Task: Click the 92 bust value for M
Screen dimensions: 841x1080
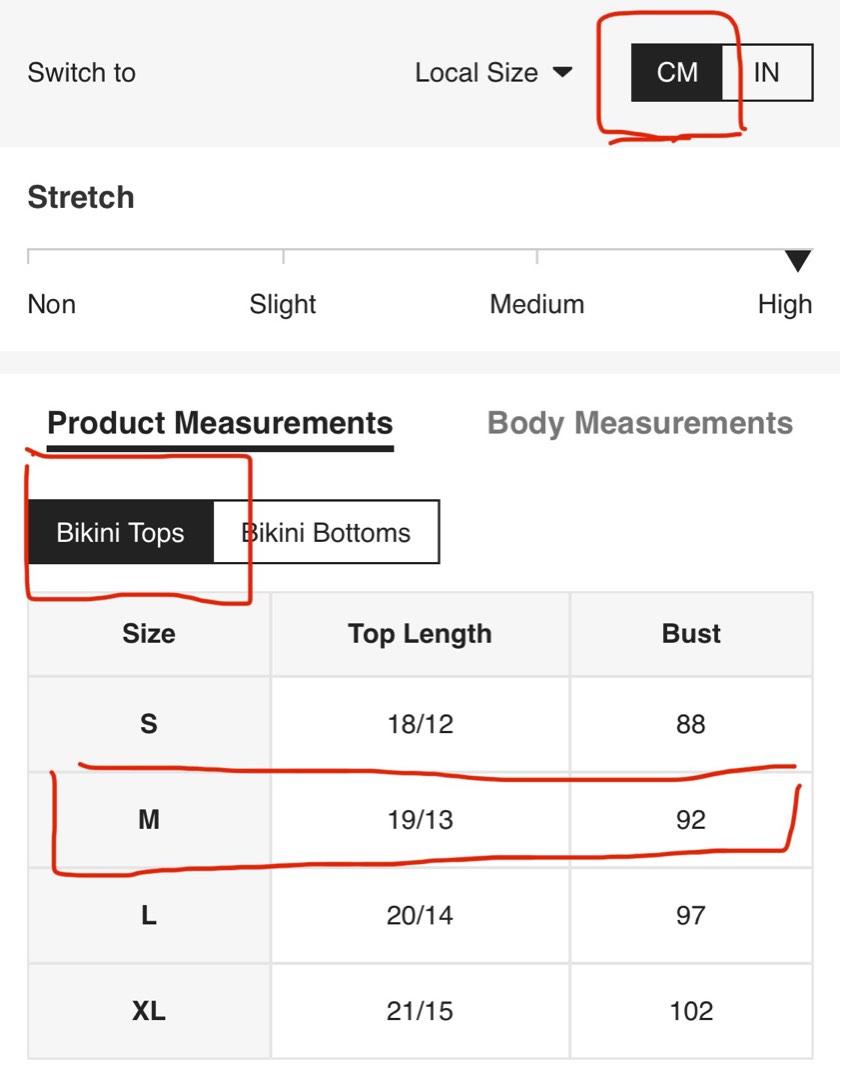Action: coord(691,820)
